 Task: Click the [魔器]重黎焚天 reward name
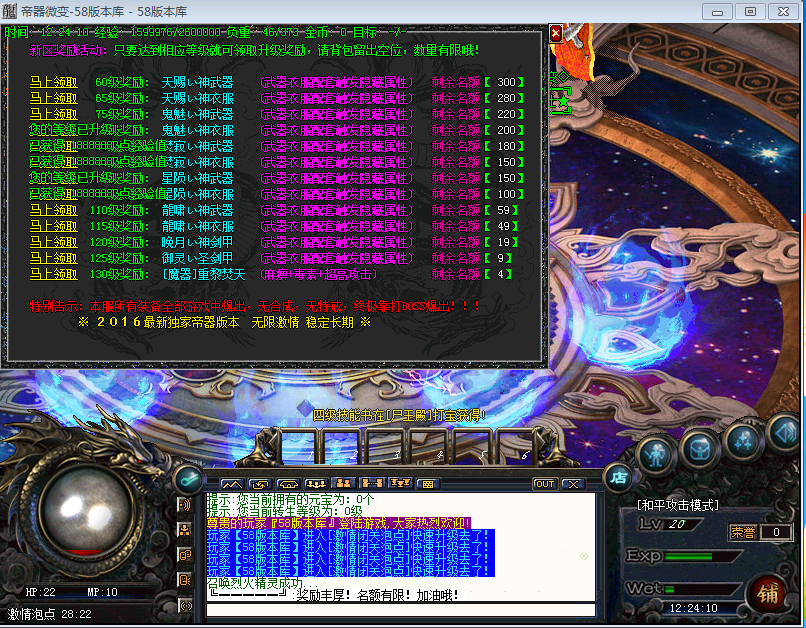pos(204,274)
